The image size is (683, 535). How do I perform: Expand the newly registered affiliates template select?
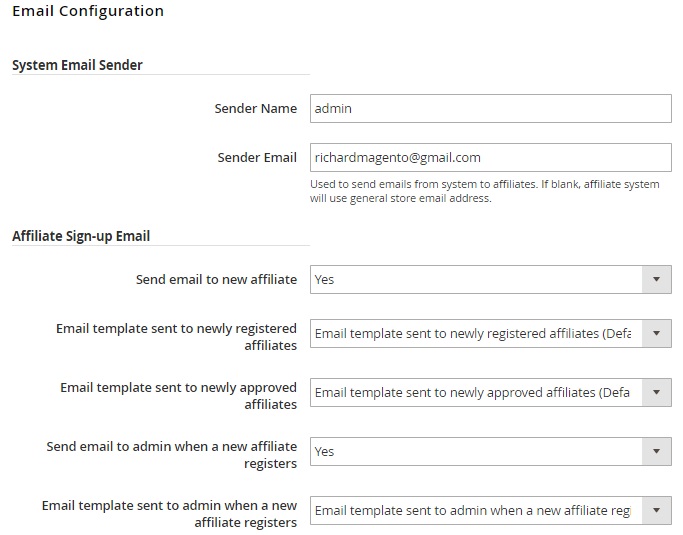point(475,334)
